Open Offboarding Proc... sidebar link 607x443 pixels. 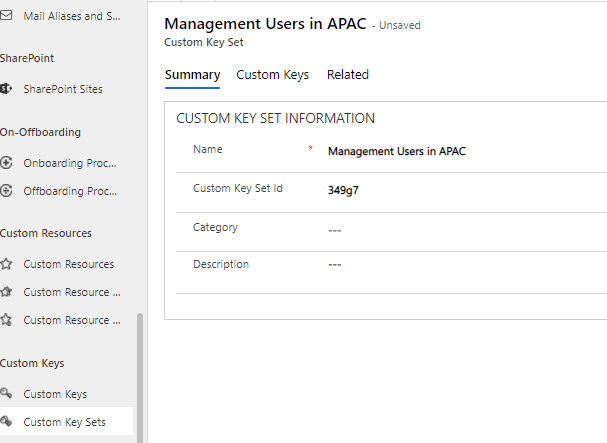click(x=70, y=191)
